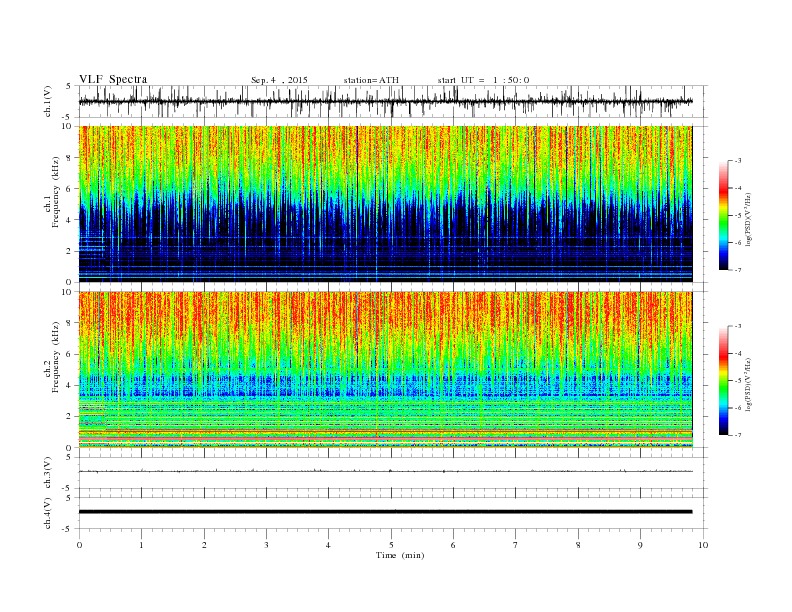Click the ch.1 colorbar 'log(PSD)(V²/Hz)' label
Screen dimensions: 792x612
click(x=749, y=219)
